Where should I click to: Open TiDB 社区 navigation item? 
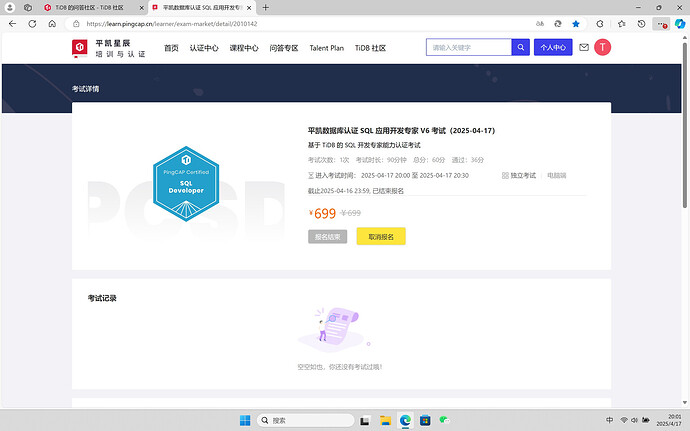point(370,48)
